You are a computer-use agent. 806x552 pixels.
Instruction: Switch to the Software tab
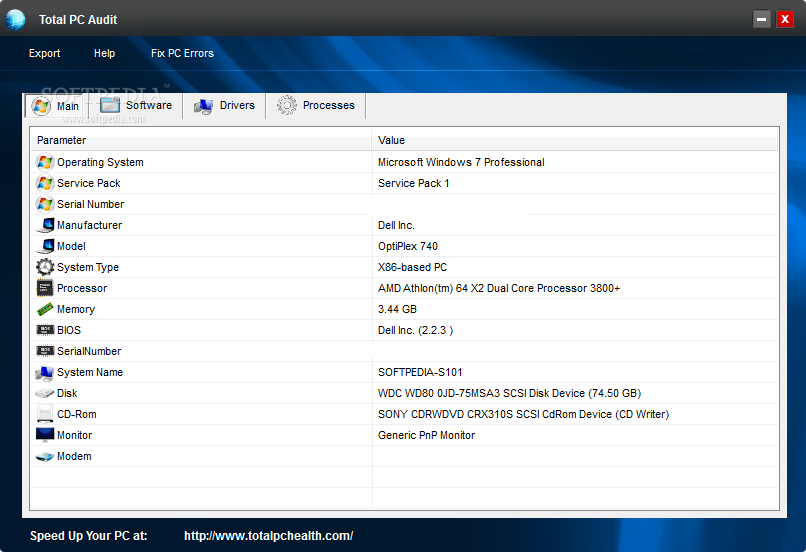coord(136,105)
